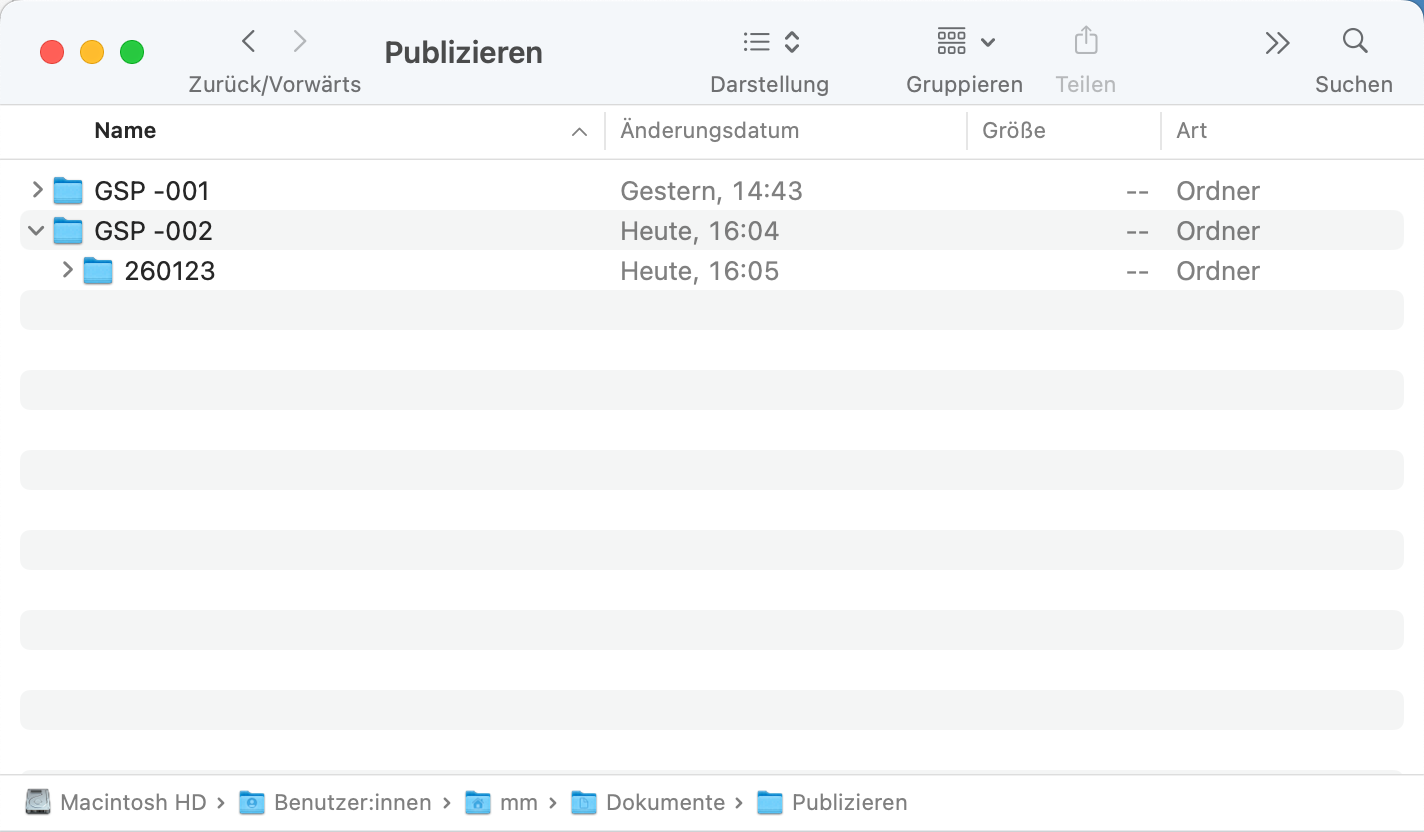Screen dimensions: 1424x832
Task: Open the toolbar overflow chevron icon
Action: (1277, 42)
